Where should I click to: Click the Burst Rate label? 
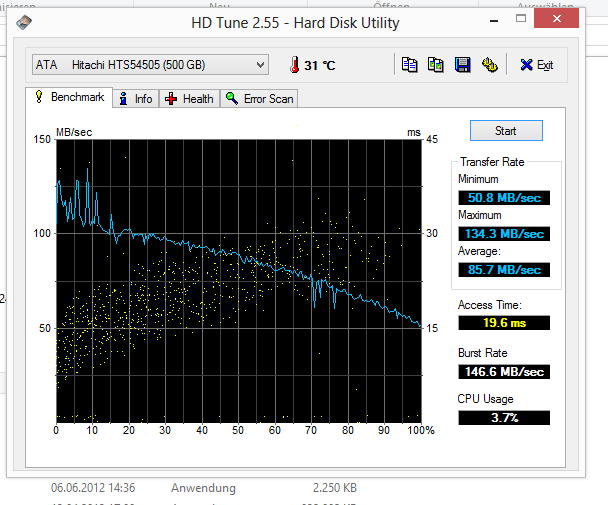coord(482,353)
